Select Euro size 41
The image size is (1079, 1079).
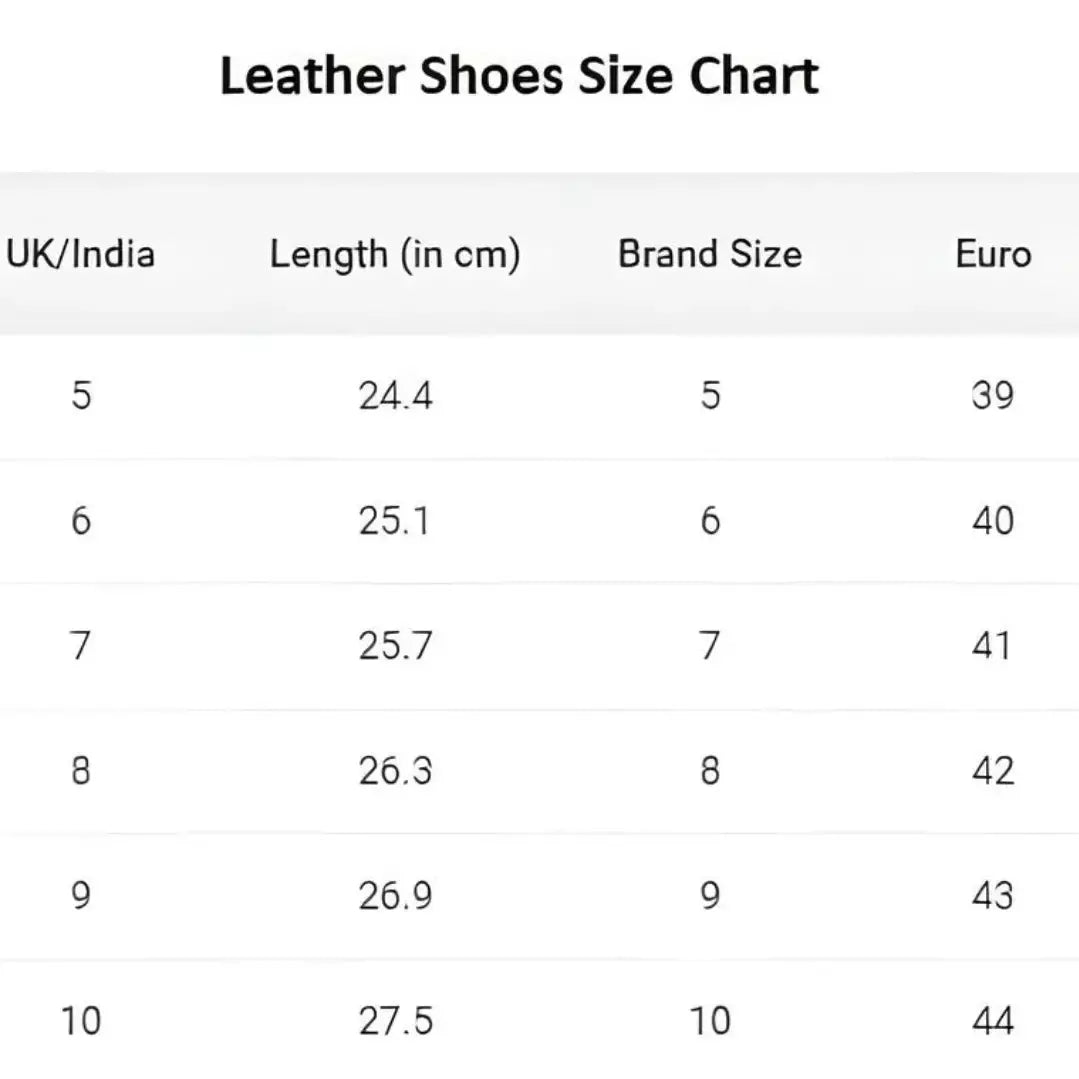[x=993, y=646]
